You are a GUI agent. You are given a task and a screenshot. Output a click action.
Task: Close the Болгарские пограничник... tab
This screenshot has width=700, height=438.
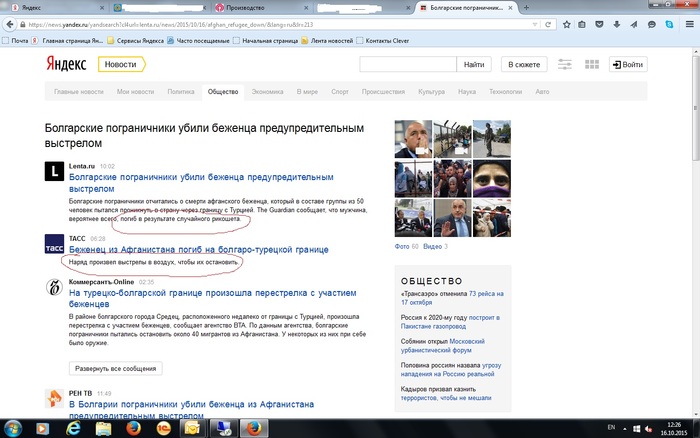tap(510, 8)
